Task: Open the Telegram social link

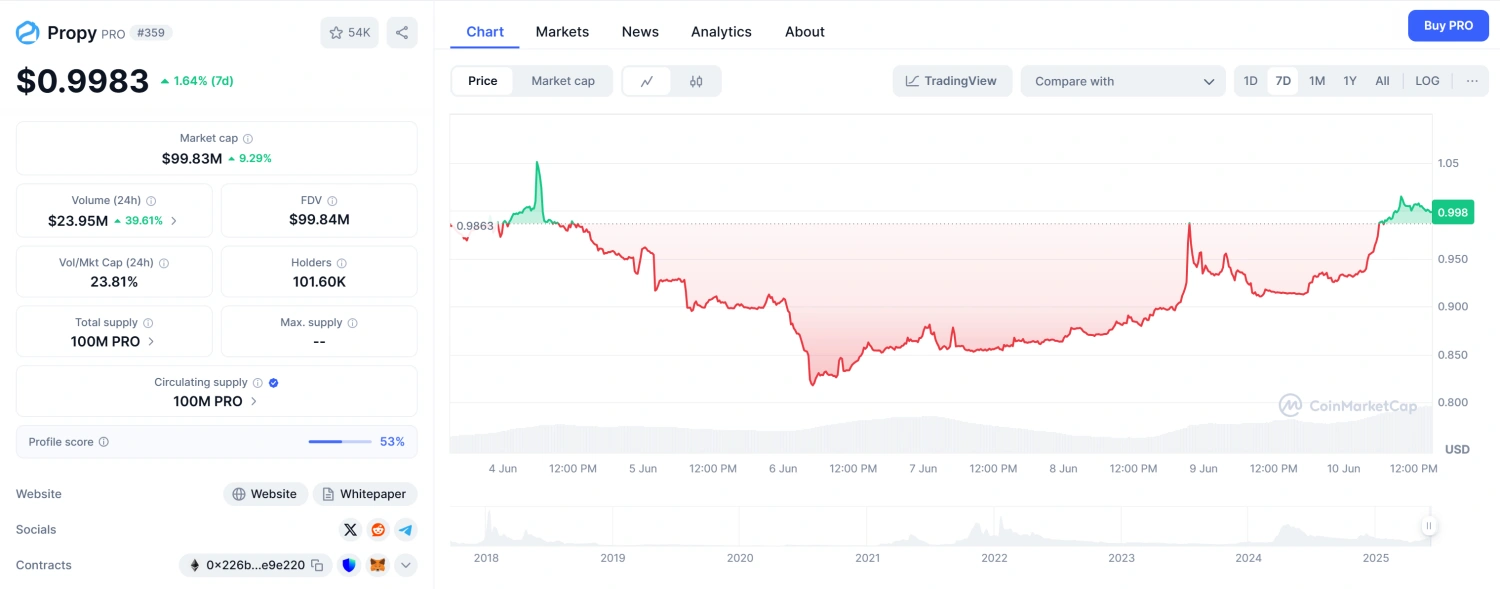Action: [405, 530]
